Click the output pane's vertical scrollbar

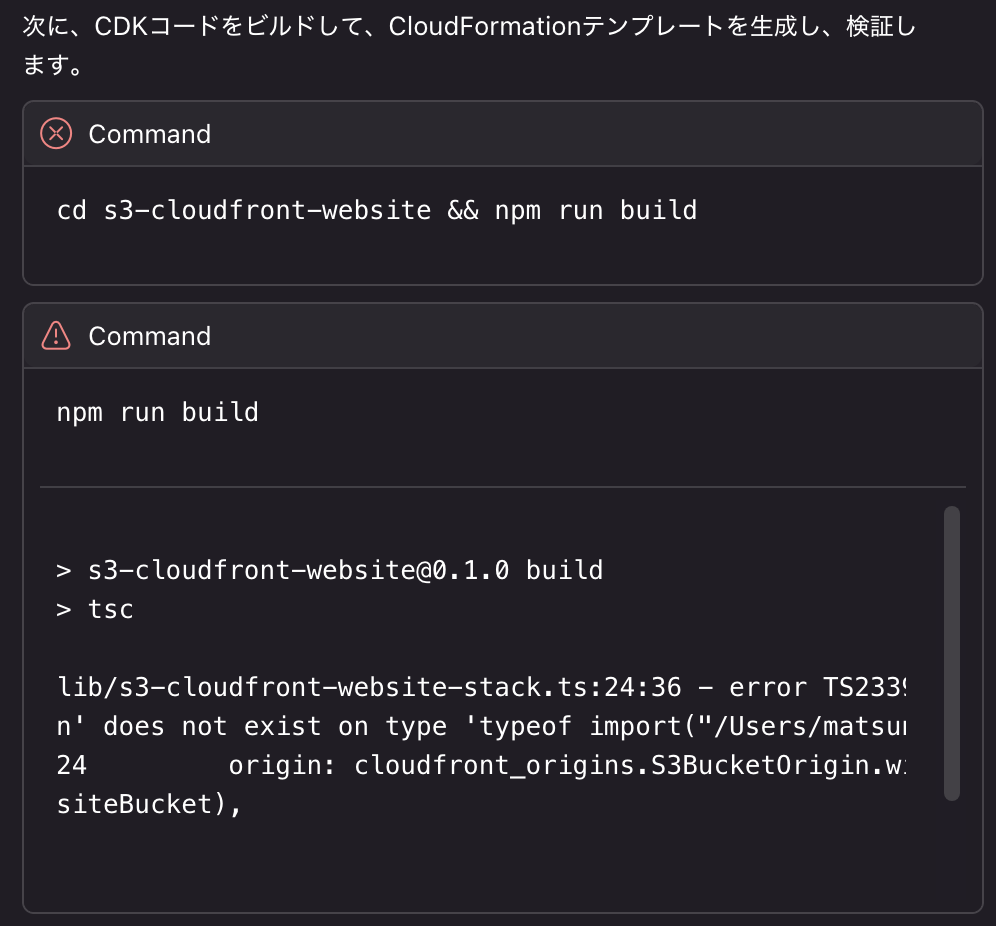(x=951, y=652)
